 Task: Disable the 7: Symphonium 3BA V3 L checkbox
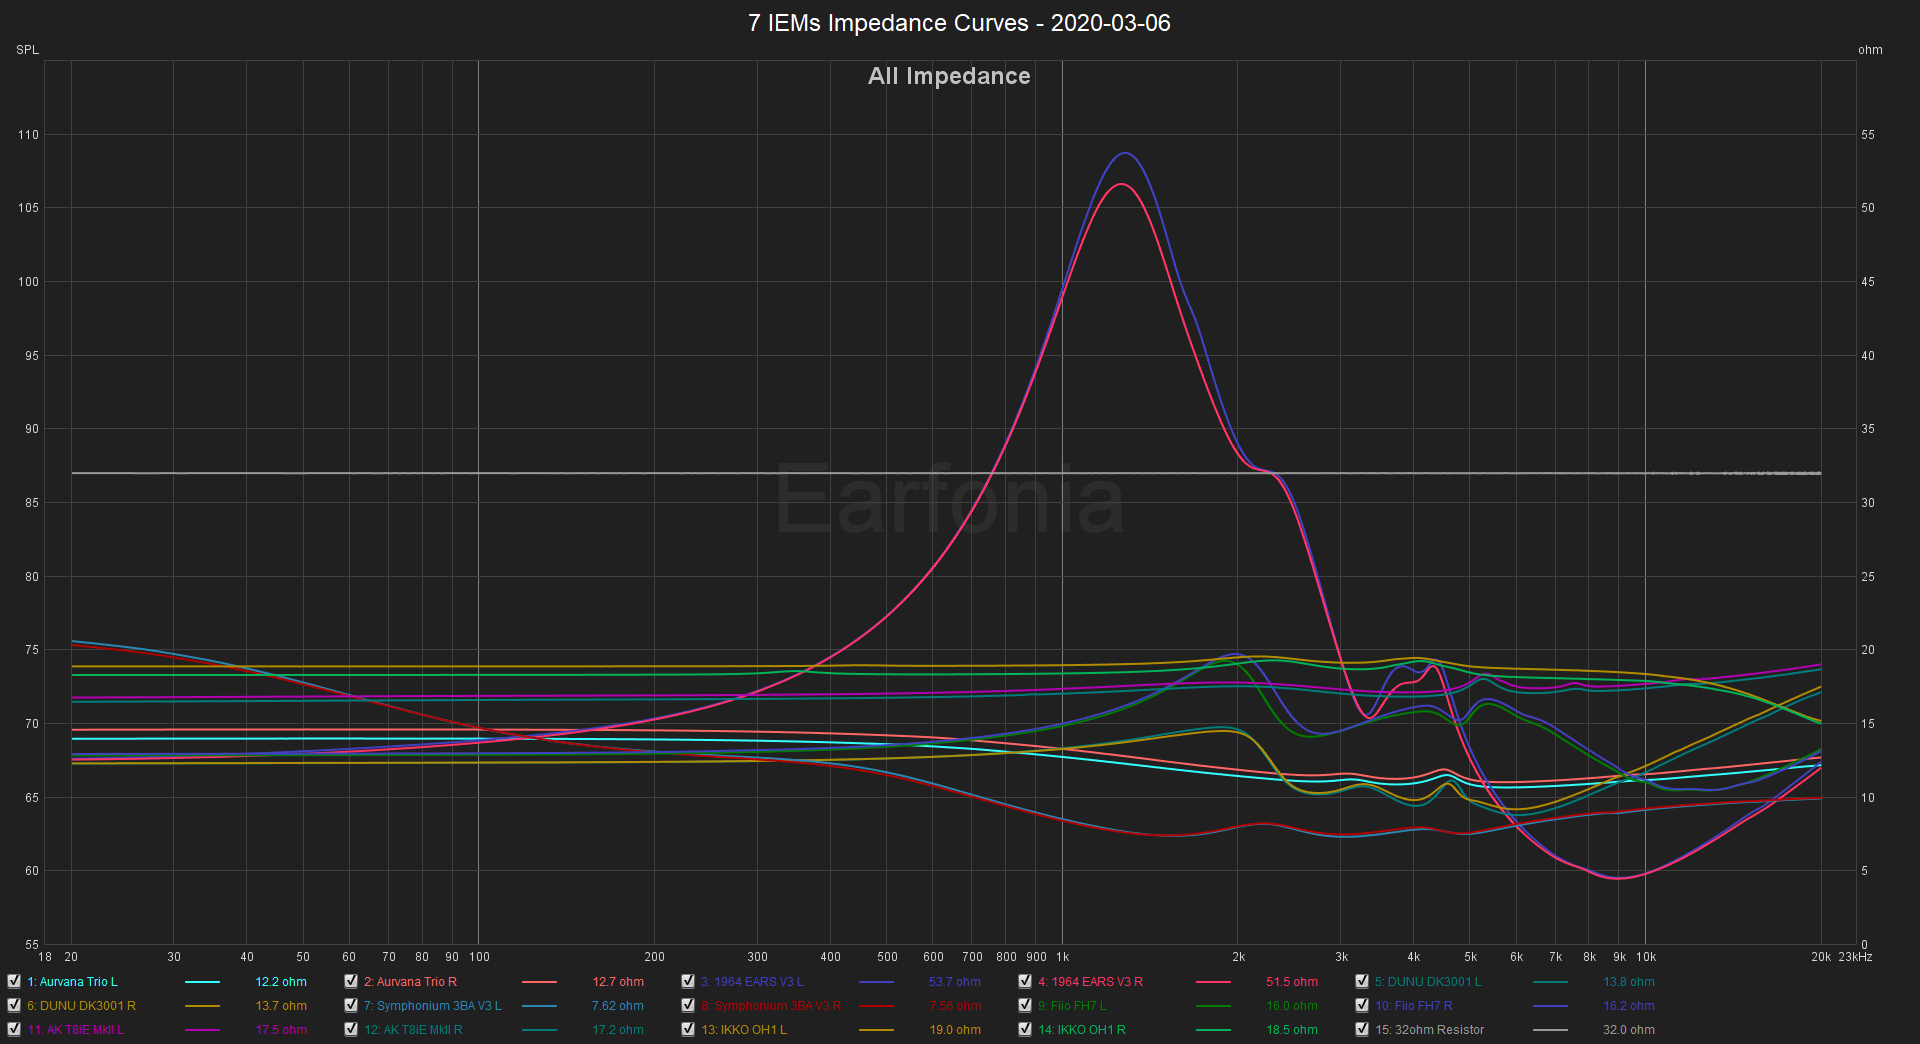[x=351, y=1005]
